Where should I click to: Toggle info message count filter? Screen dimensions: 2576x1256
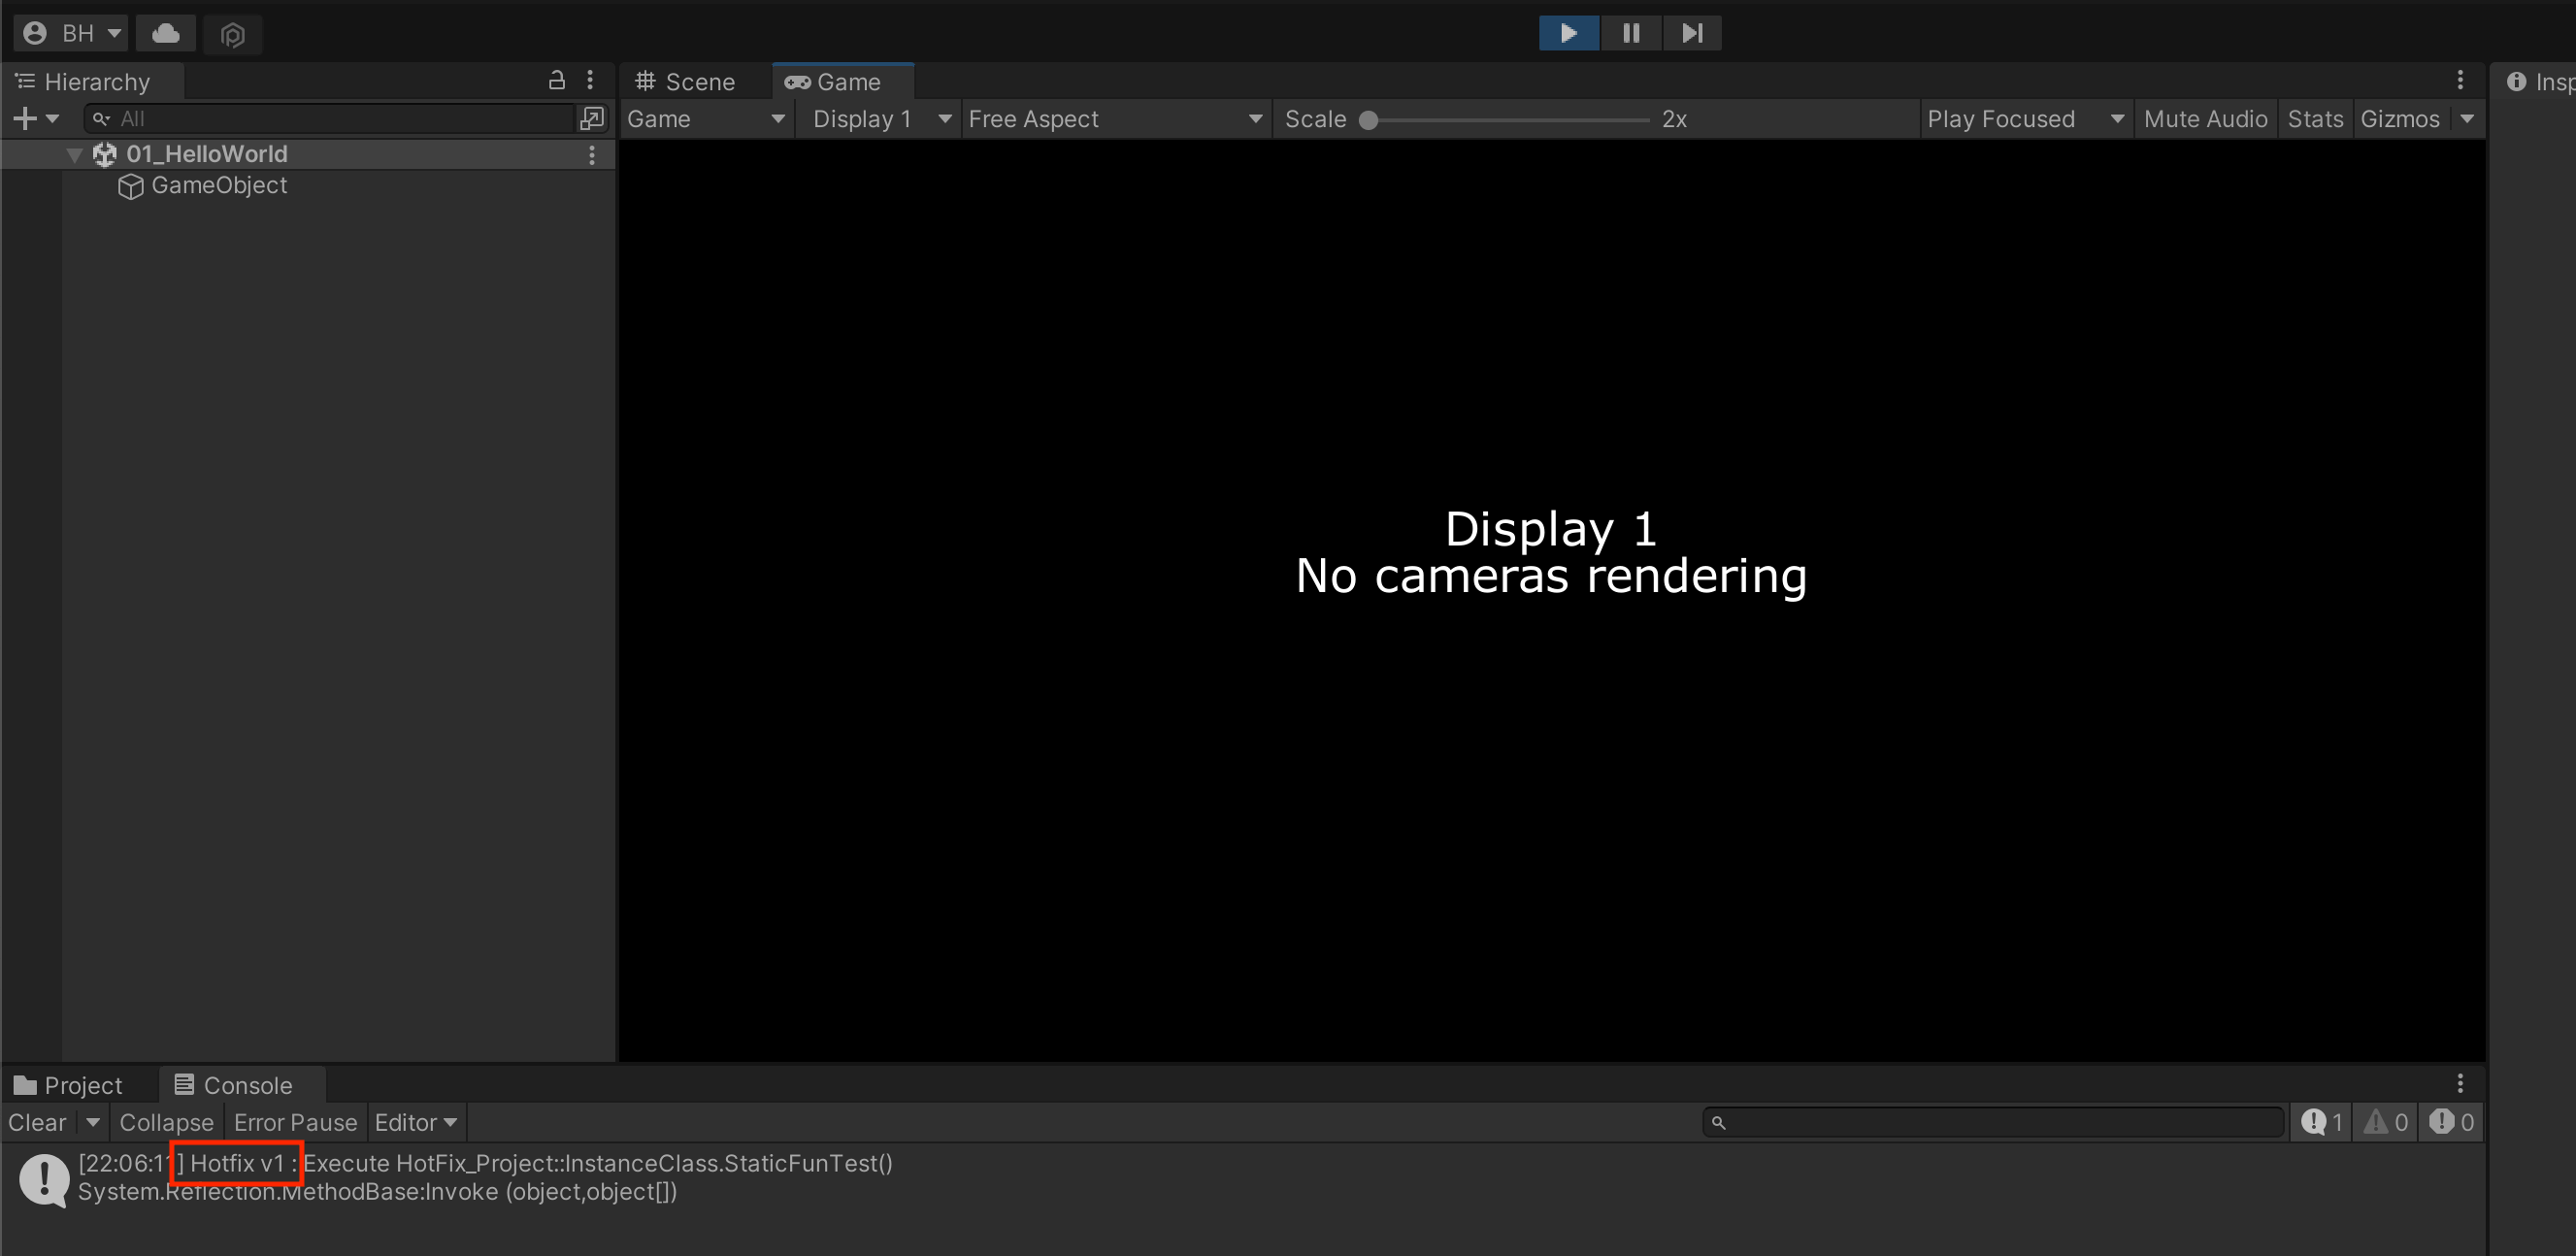(x=2322, y=1122)
